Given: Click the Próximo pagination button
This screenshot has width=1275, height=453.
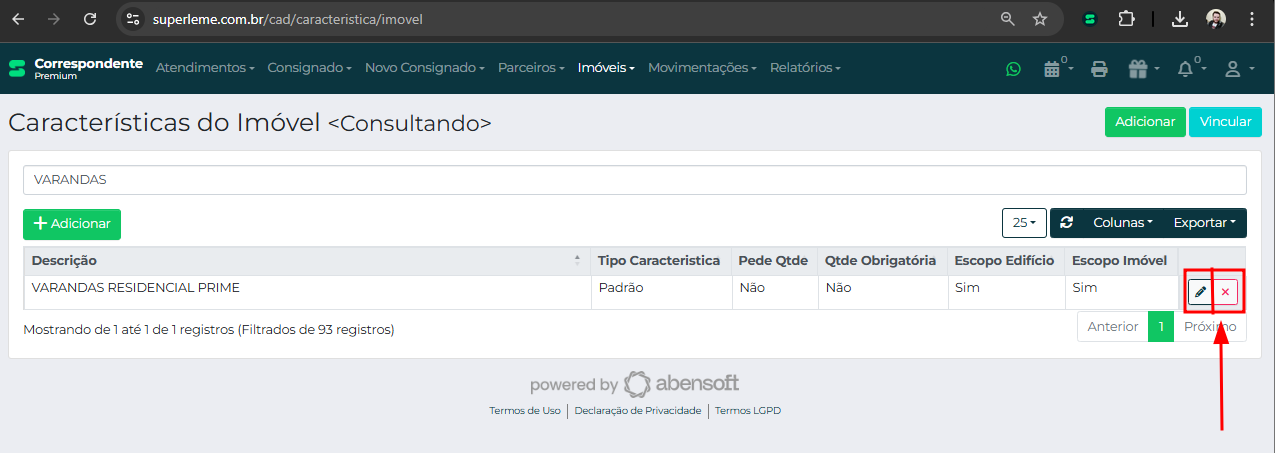Looking at the screenshot, I should [x=1210, y=327].
